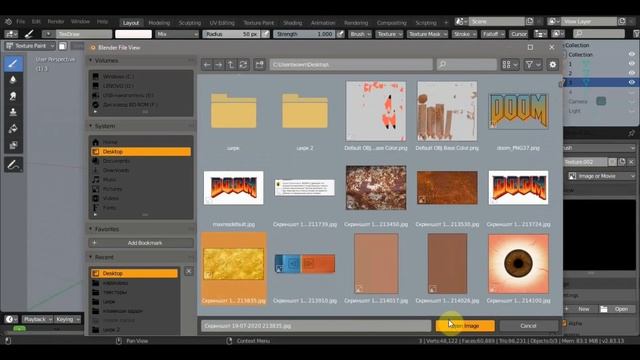This screenshot has height=360, width=640.
Task: Add a new view layer icon beside View Layer
Action: [622, 21]
